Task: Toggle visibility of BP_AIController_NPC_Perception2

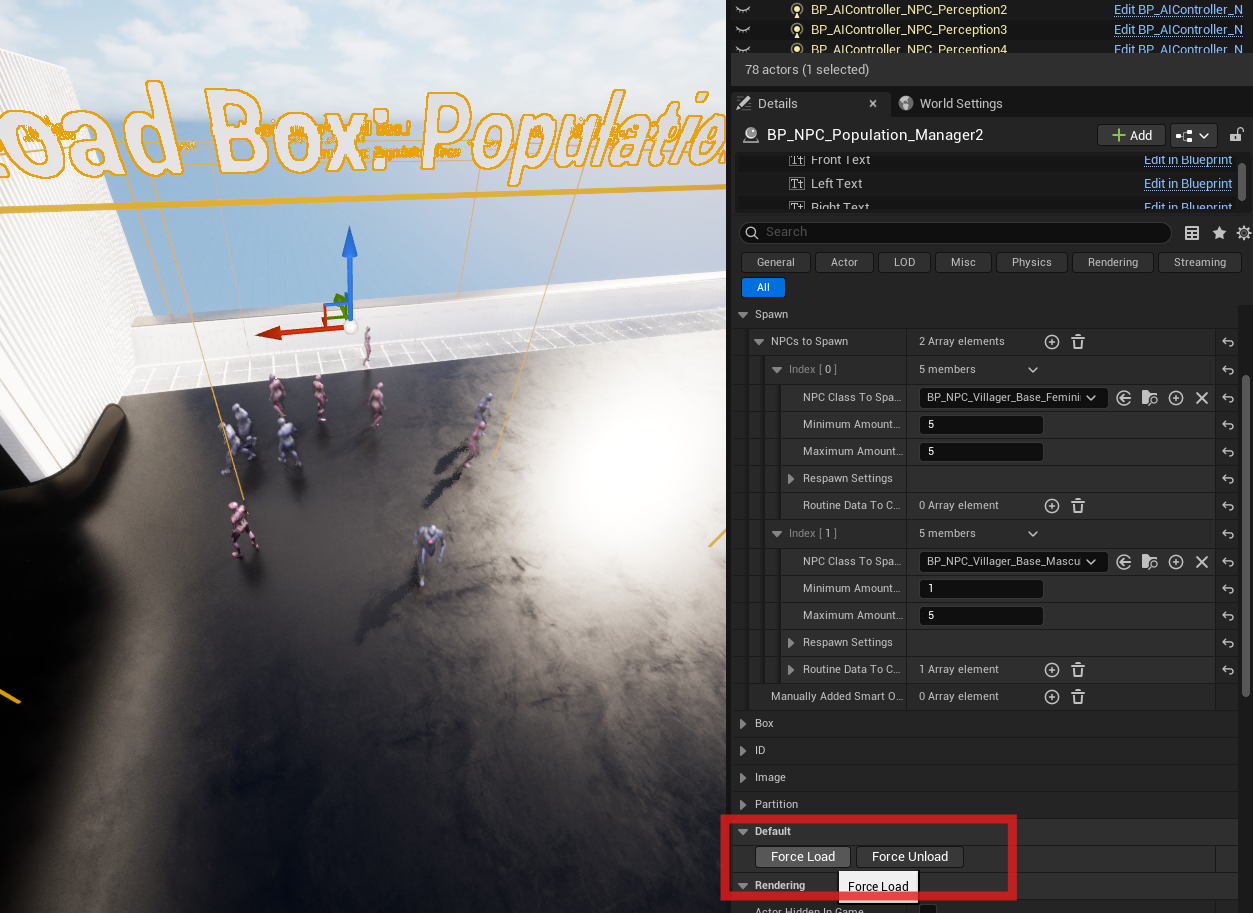Action: click(743, 10)
